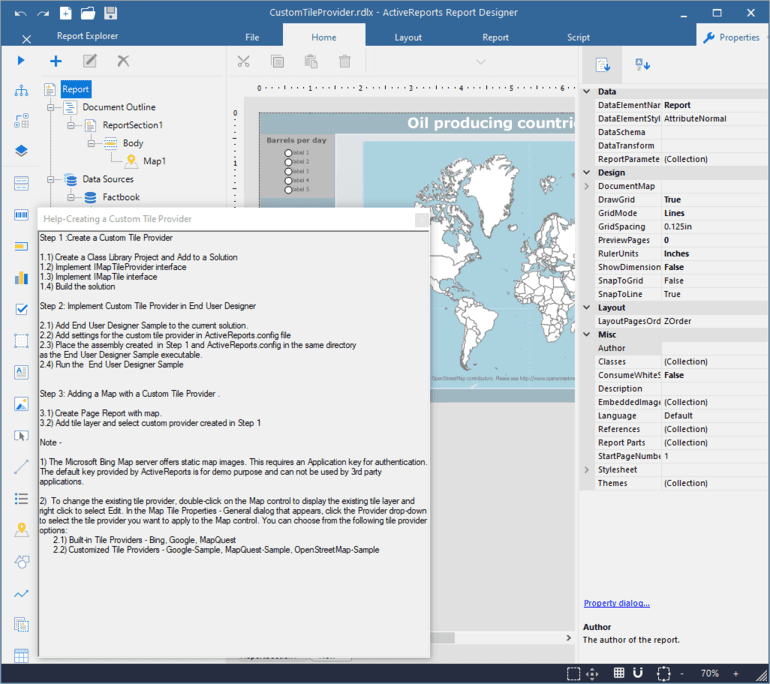Increase zoom with the plus button
770x684 pixels.
(736, 673)
